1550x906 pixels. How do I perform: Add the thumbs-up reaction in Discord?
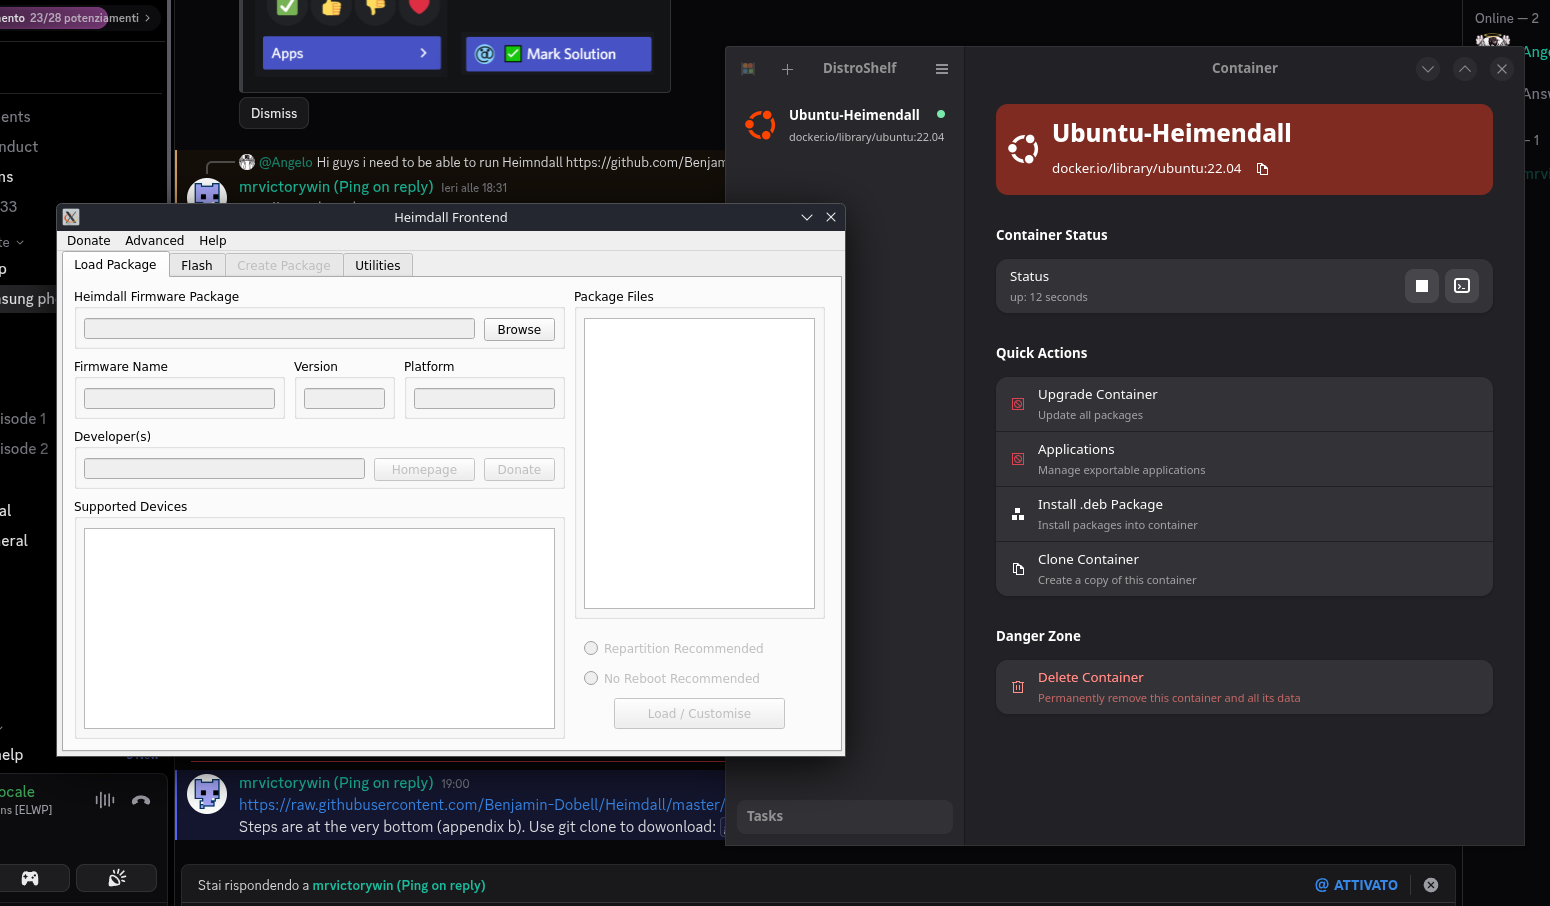pyautogui.click(x=331, y=8)
